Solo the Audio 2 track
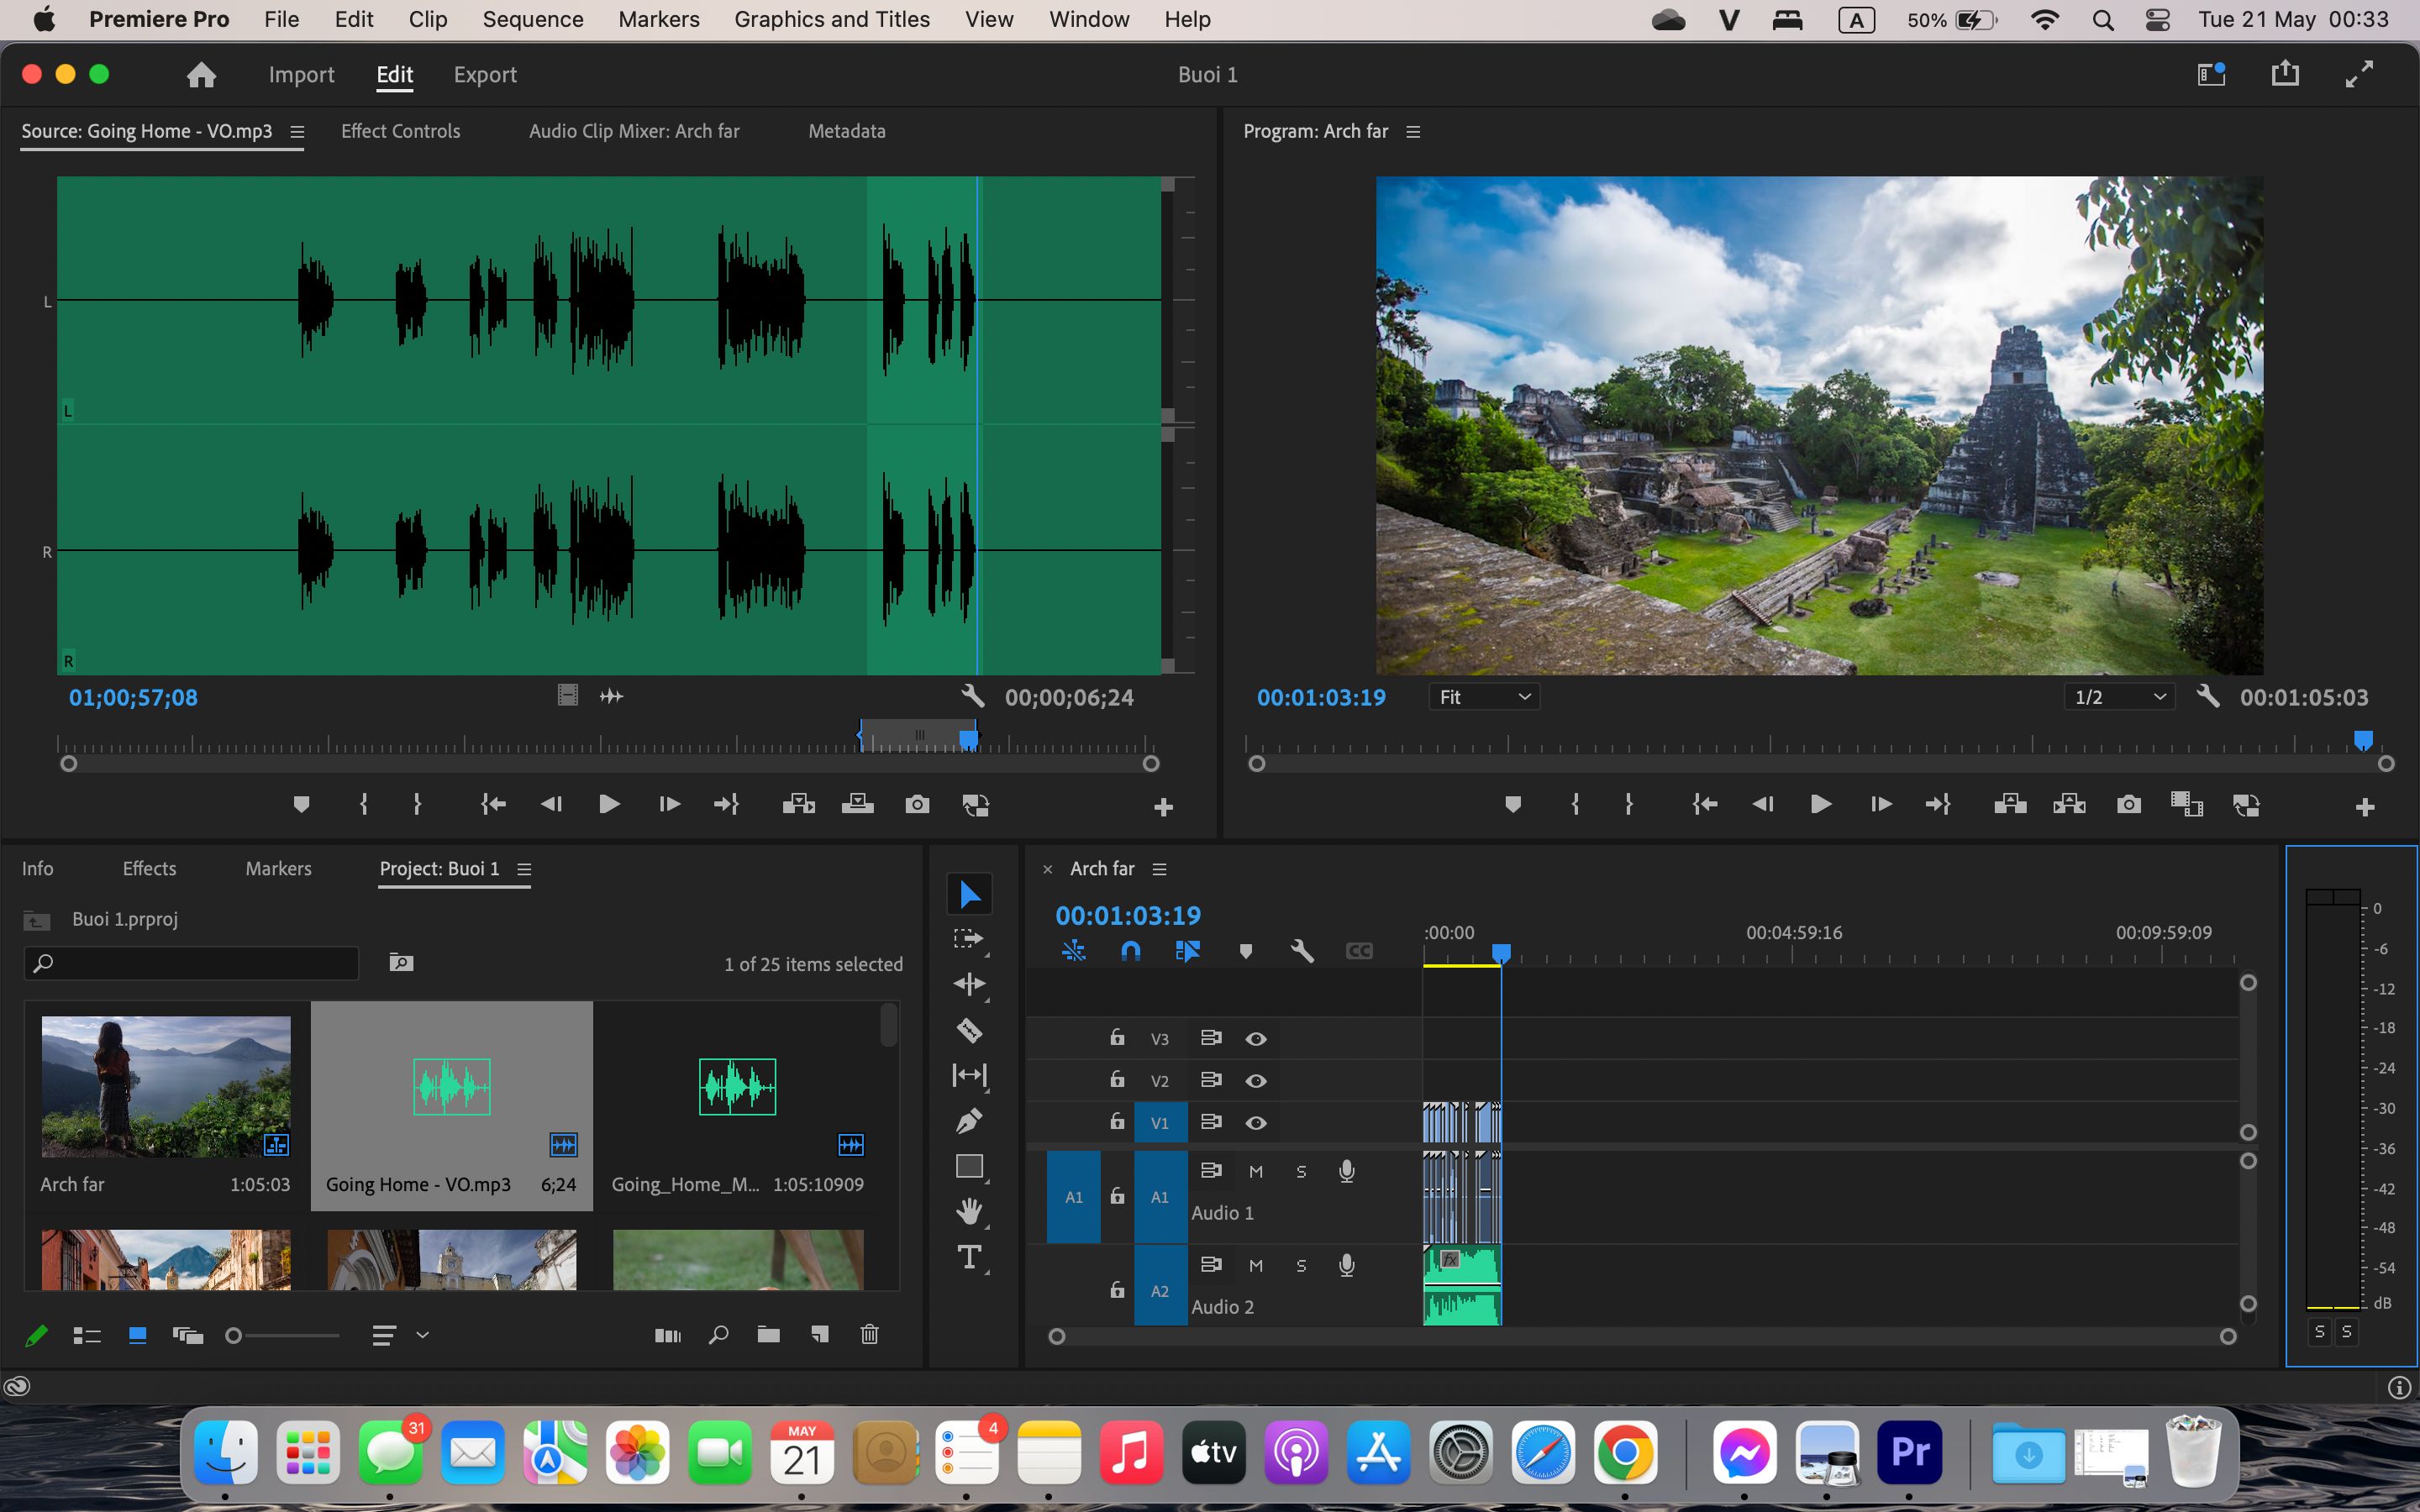Image resolution: width=2420 pixels, height=1512 pixels. (x=1301, y=1265)
